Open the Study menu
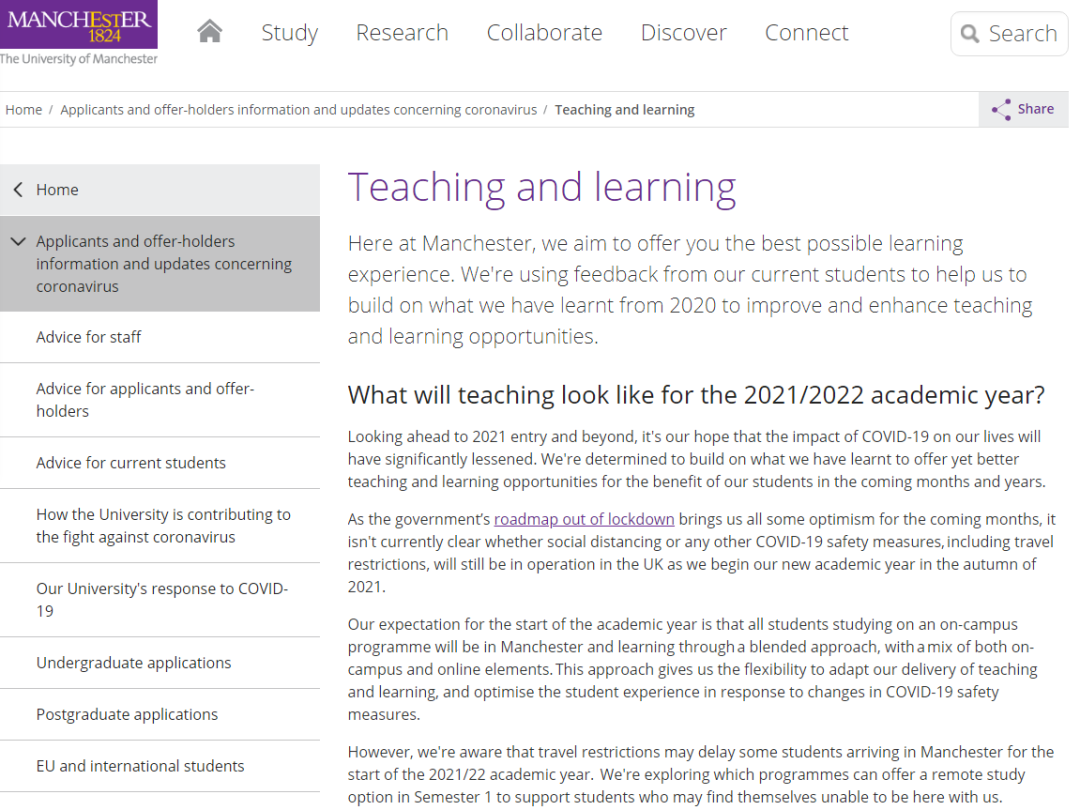This screenshot has width=1080, height=810. pyautogui.click(x=289, y=33)
